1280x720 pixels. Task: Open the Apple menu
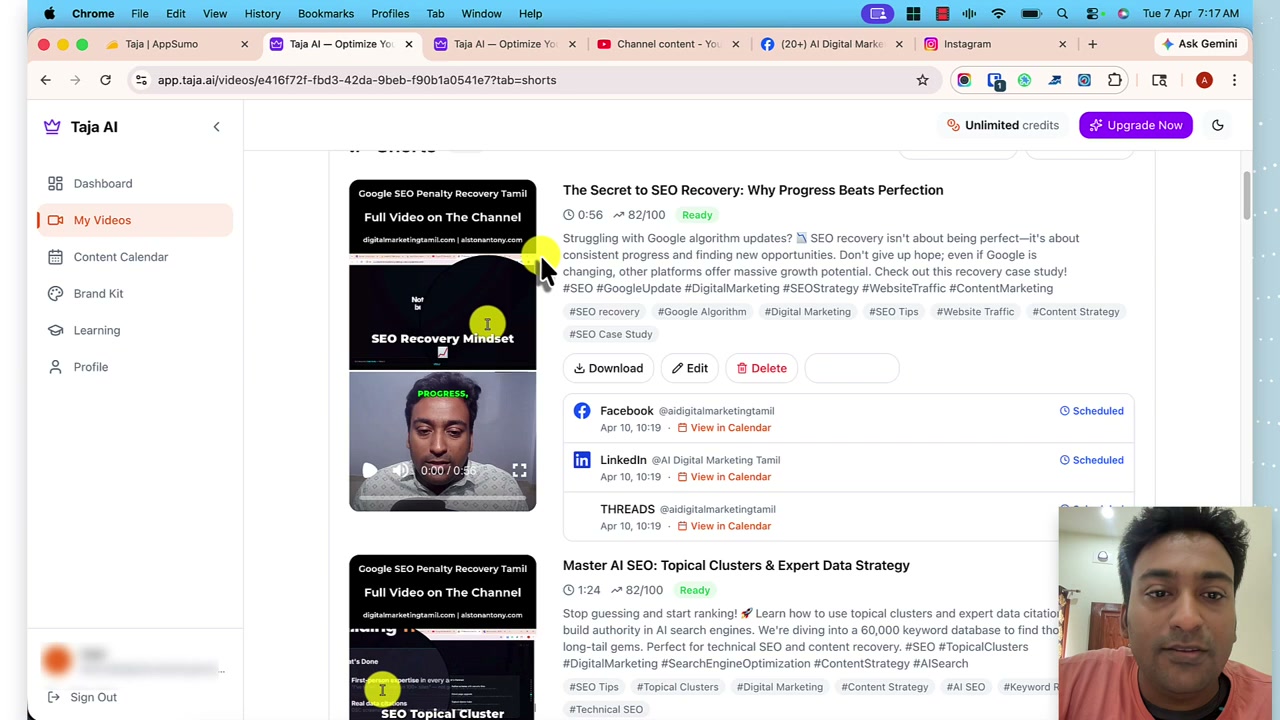point(49,14)
